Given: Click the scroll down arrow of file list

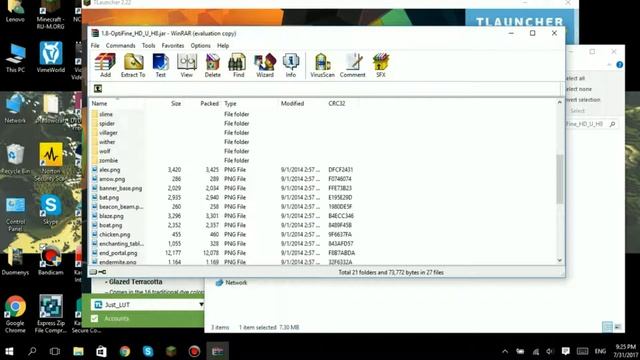Looking at the screenshot, I should pos(560,260).
